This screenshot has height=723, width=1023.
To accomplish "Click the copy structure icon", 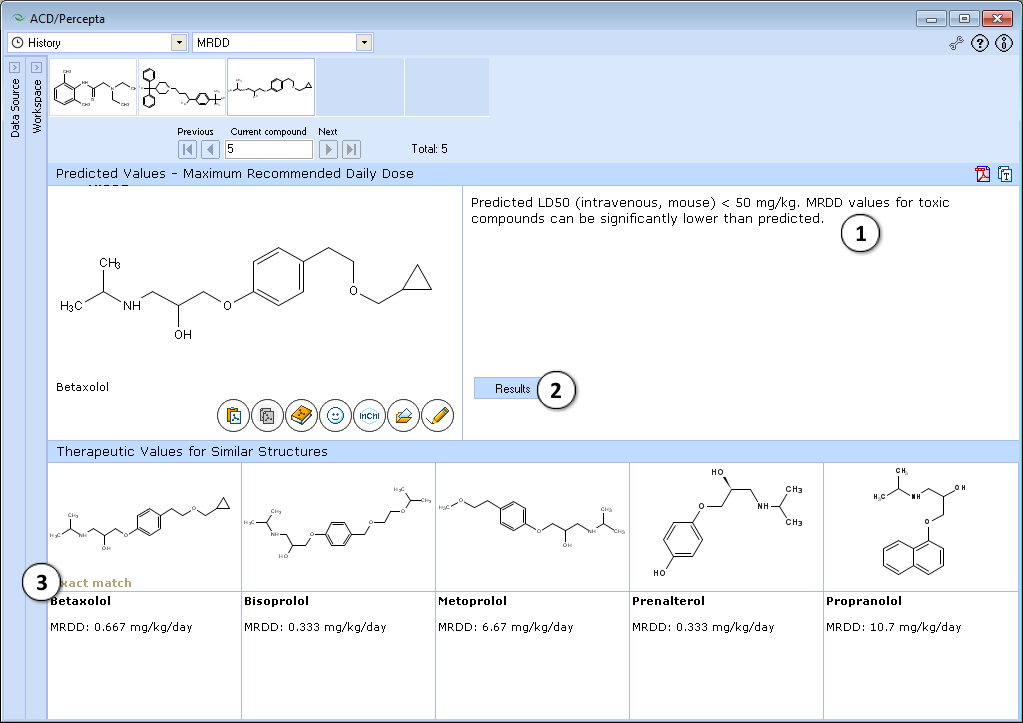I will [x=267, y=416].
